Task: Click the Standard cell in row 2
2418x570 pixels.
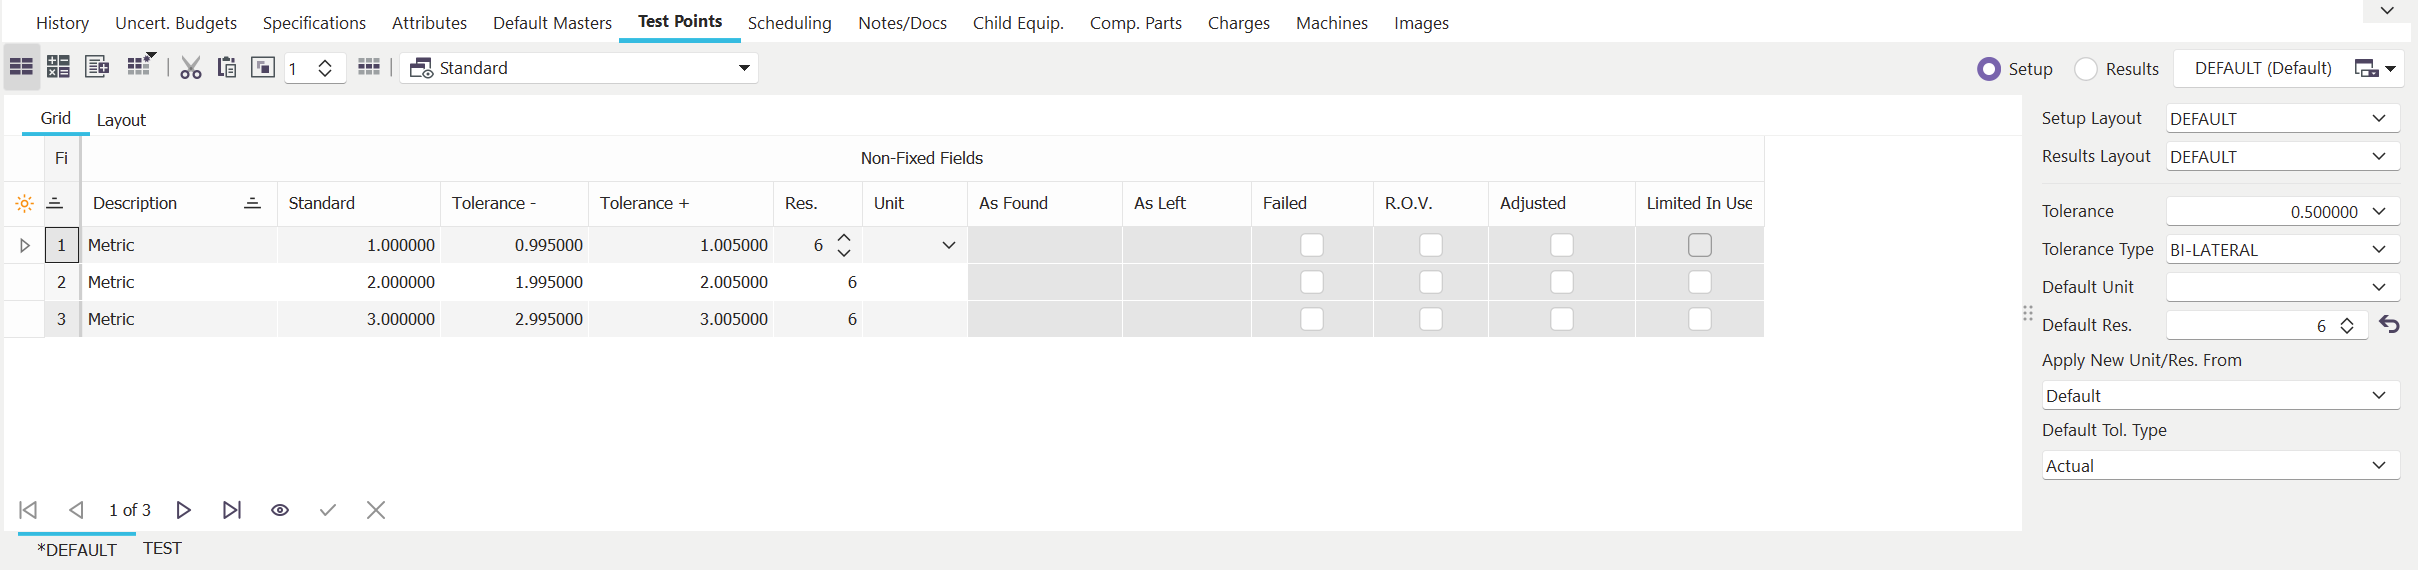Action: 359,282
